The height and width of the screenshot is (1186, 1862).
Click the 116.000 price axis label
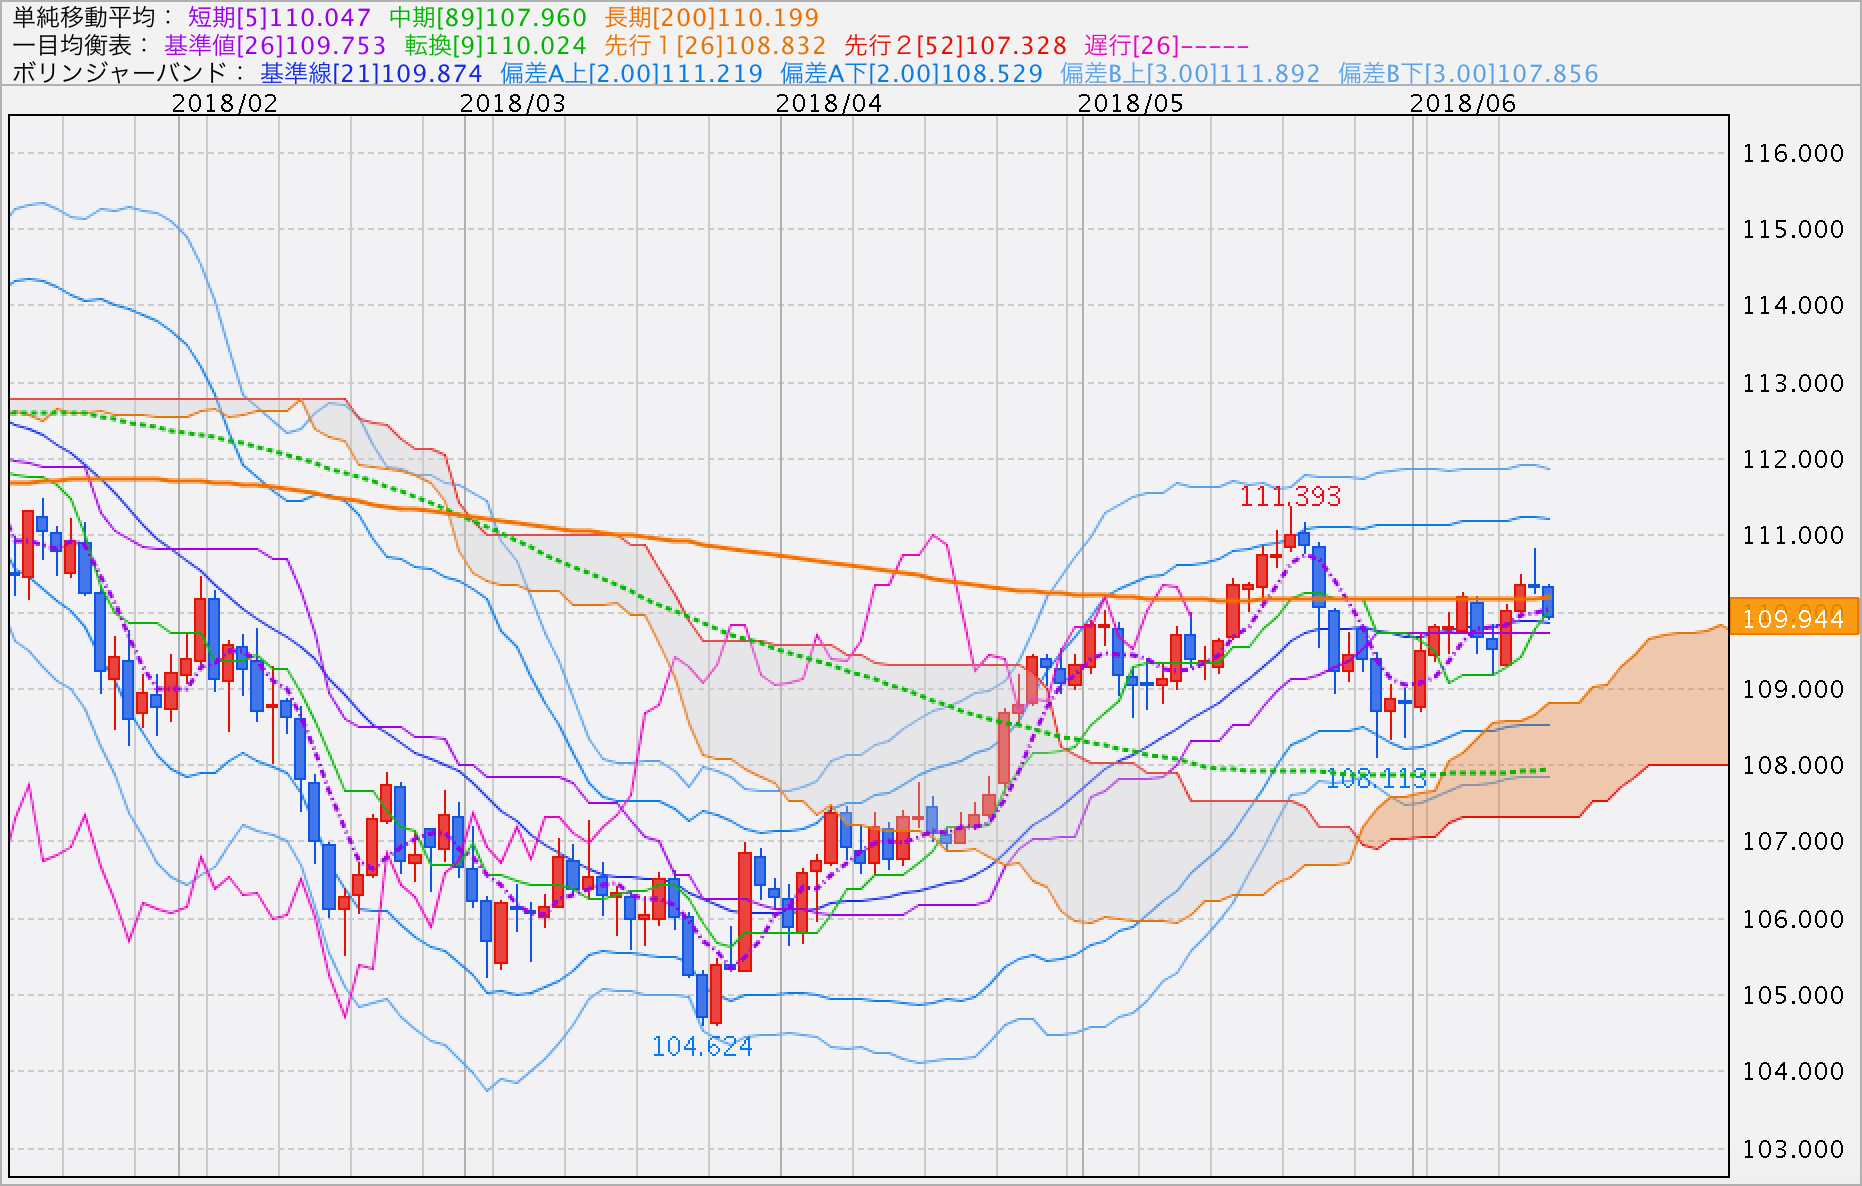click(x=1793, y=153)
